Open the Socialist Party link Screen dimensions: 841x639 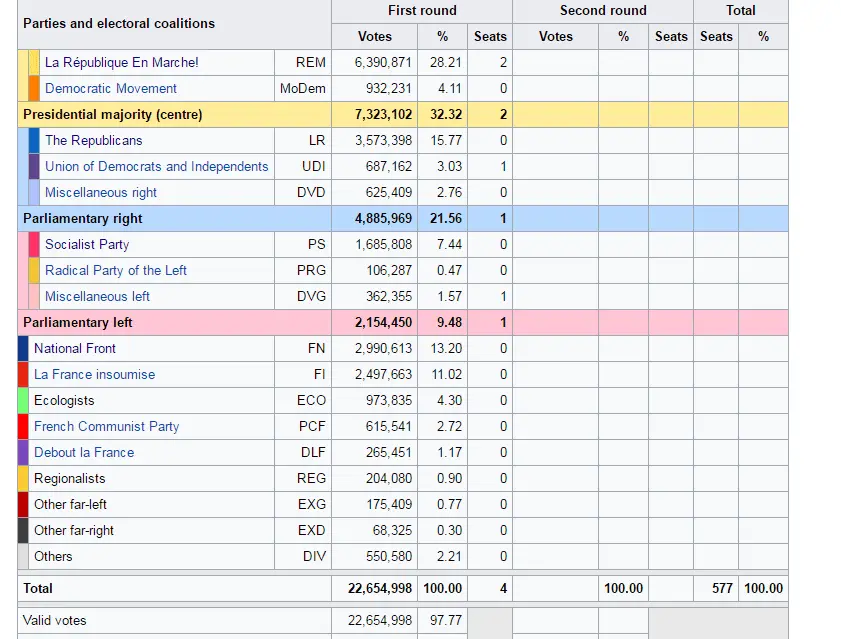pyautogui.click(x=86, y=244)
